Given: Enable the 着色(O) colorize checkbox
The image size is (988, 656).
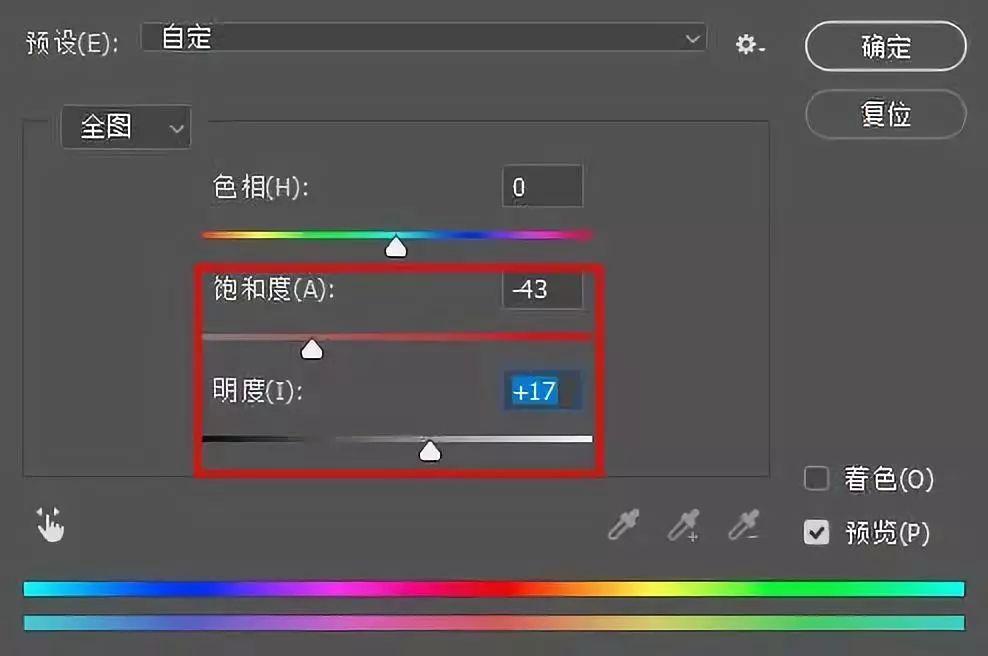Looking at the screenshot, I should (817, 478).
